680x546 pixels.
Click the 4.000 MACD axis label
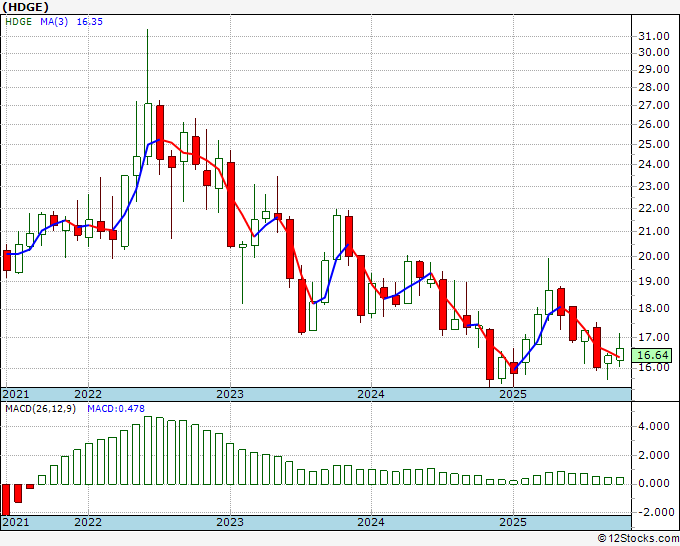(652, 425)
